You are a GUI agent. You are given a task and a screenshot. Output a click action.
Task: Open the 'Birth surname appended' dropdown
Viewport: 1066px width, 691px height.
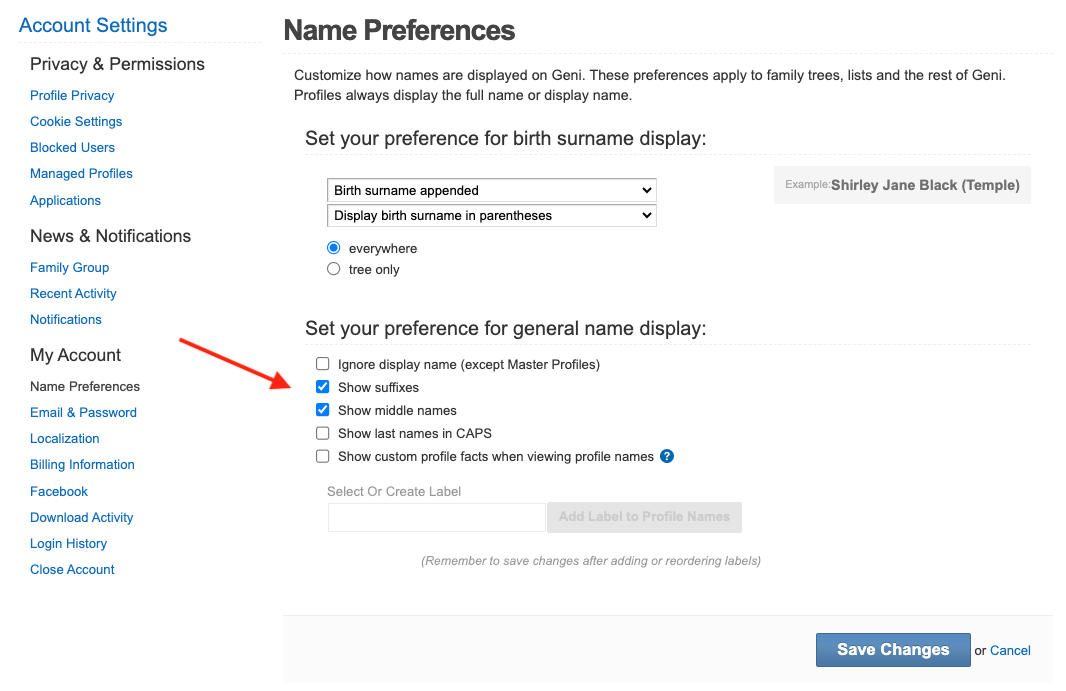[491, 190]
